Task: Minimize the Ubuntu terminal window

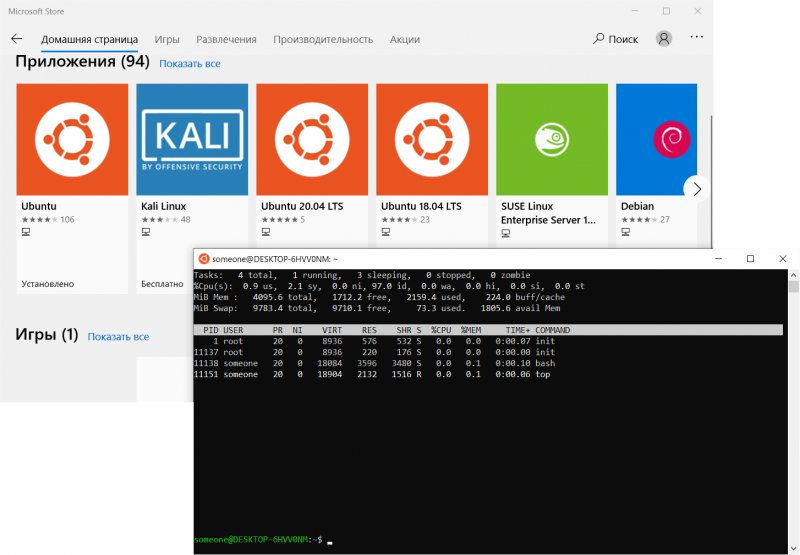Action: pos(719,259)
